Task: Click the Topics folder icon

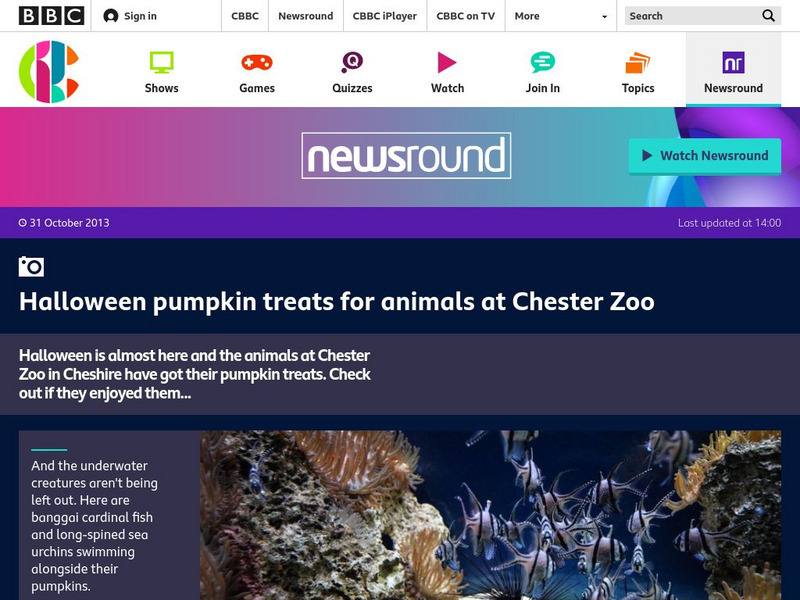Action: click(637, 62)
